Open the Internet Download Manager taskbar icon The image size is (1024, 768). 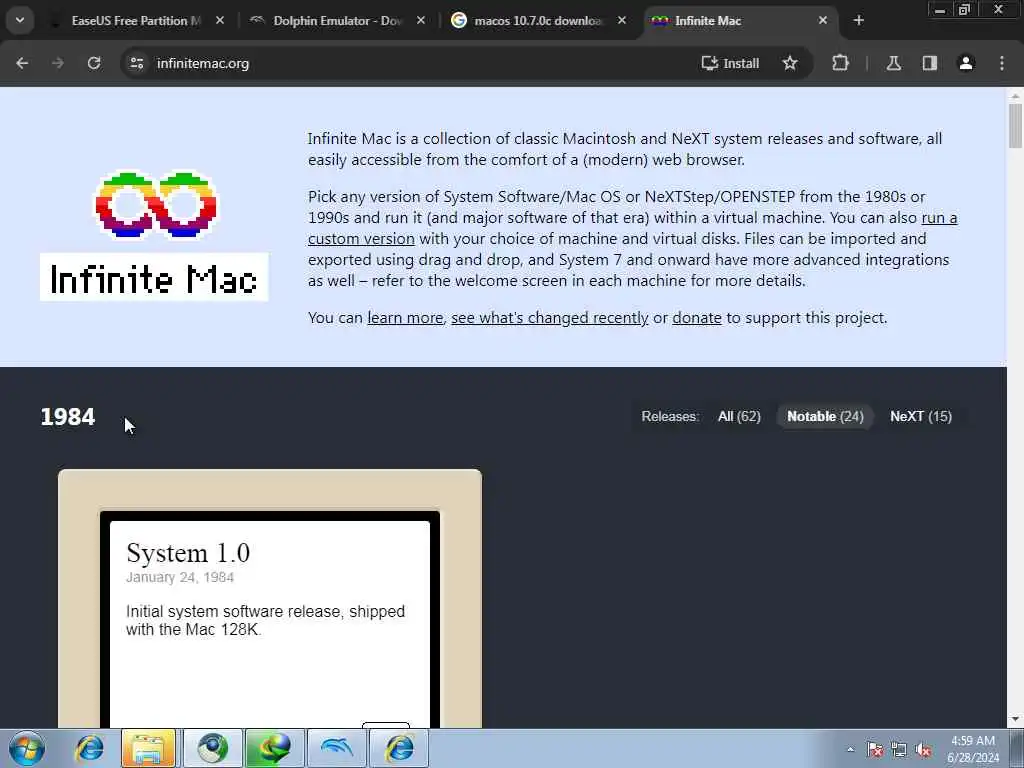pyautogui.click(x=274, y=748)
